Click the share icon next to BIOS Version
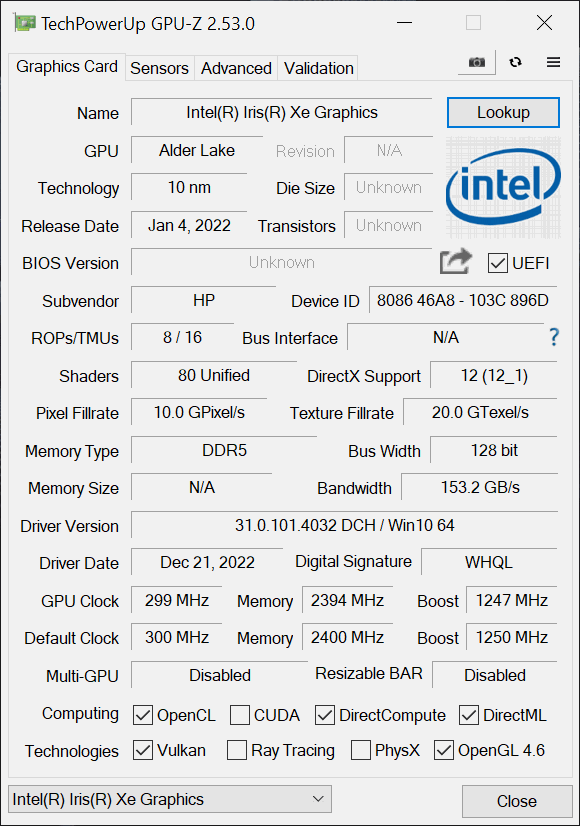580x826 pixels. [455, 261]
